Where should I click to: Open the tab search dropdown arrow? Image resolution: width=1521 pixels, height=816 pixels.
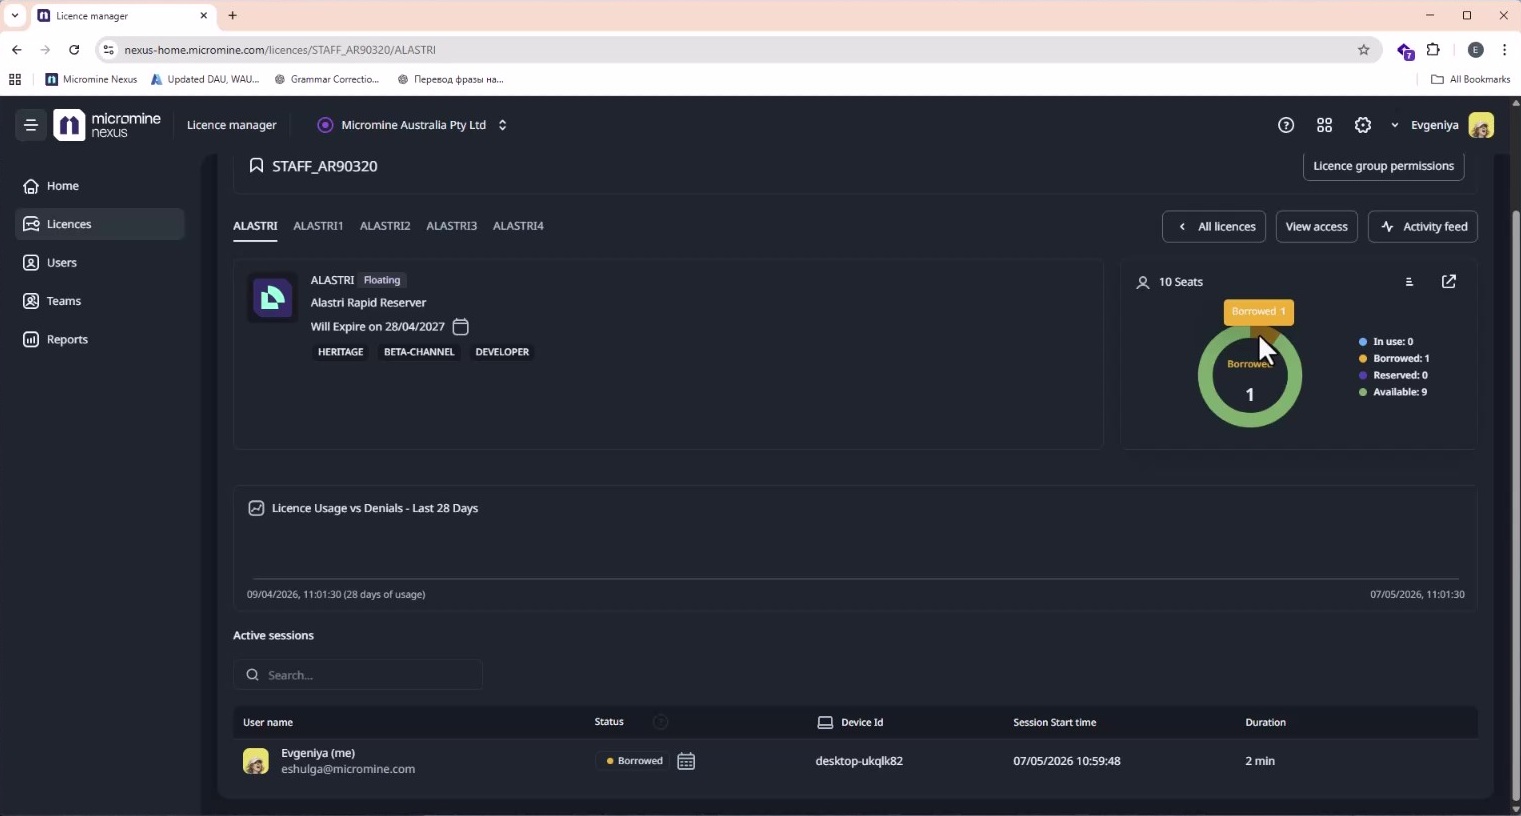point(15,15)
